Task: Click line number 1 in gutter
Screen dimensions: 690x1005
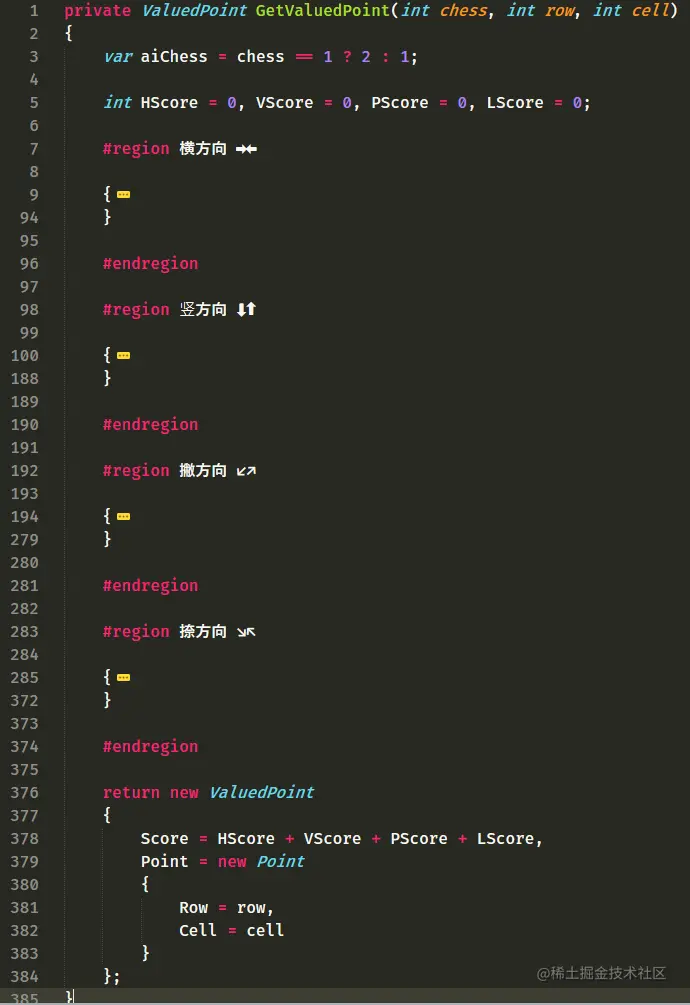Action: 34,11
